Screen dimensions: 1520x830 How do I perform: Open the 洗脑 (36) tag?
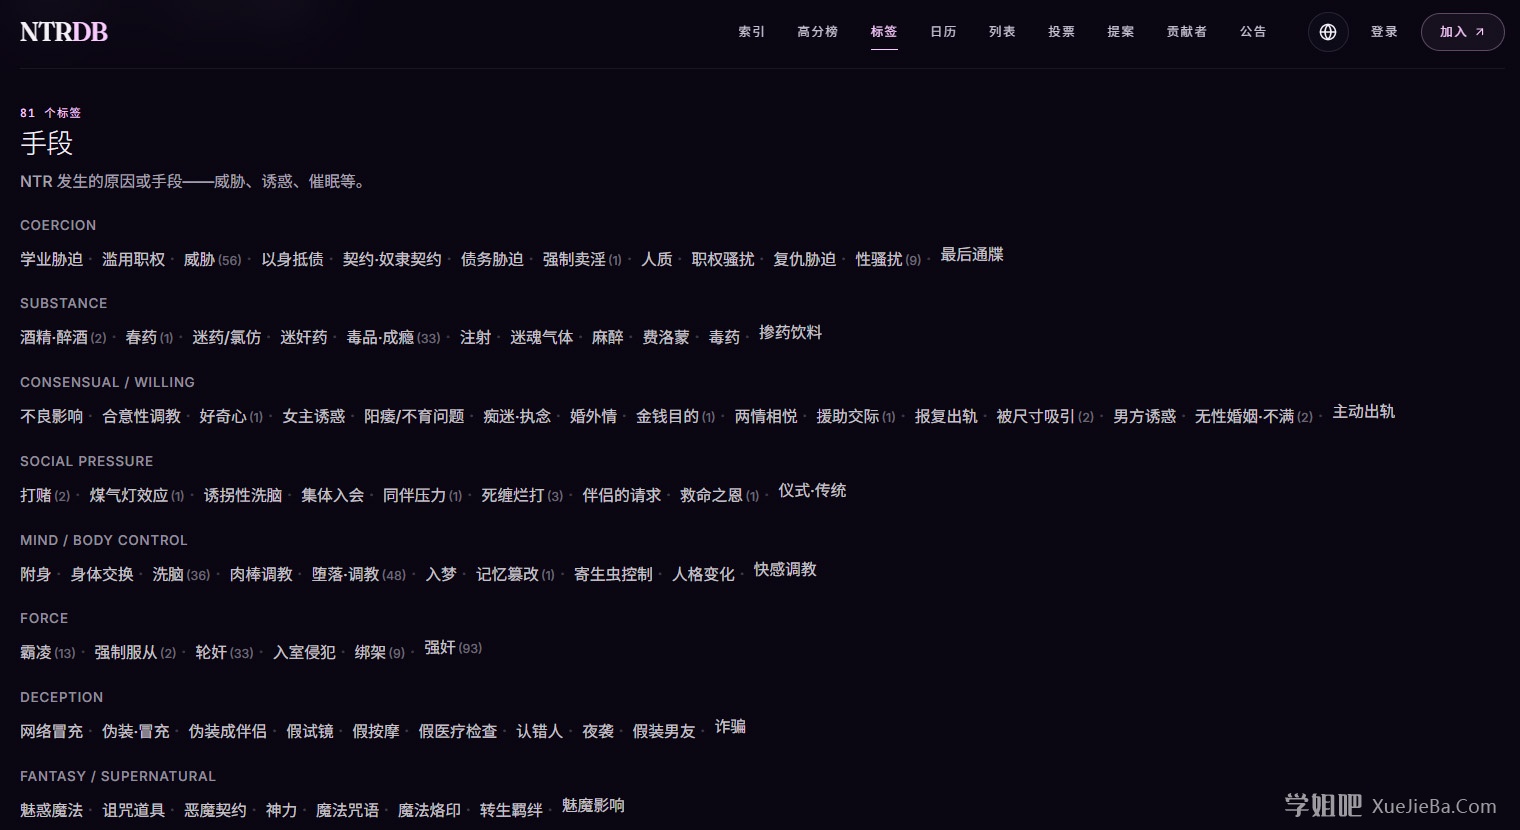(181, 574)
